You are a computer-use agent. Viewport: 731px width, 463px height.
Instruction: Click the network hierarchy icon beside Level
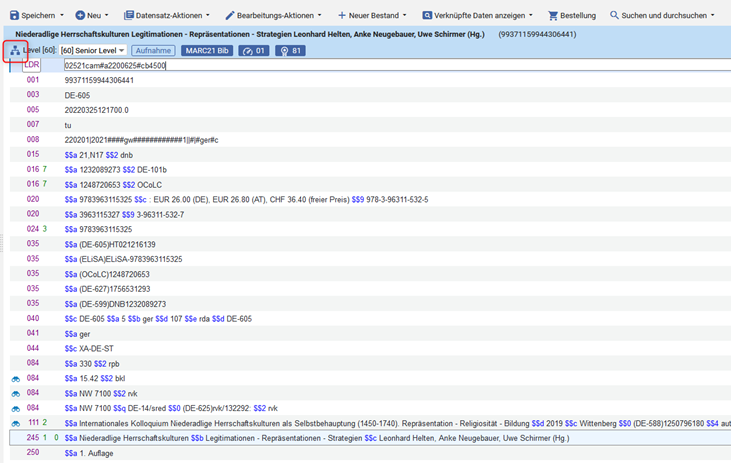click(14, 51)
